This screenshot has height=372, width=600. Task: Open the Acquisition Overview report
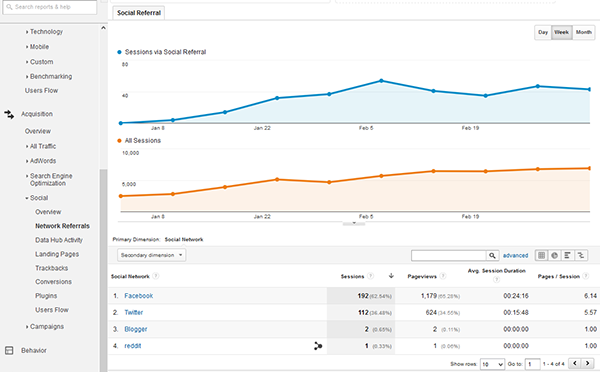coord(38,131)
